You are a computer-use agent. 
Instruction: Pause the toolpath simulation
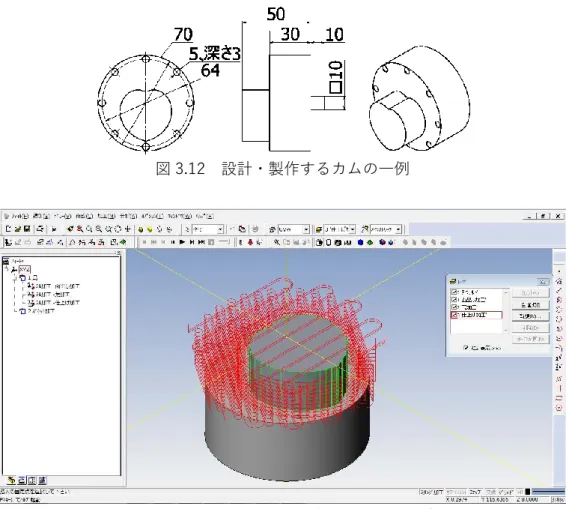[x=172, y=242]
